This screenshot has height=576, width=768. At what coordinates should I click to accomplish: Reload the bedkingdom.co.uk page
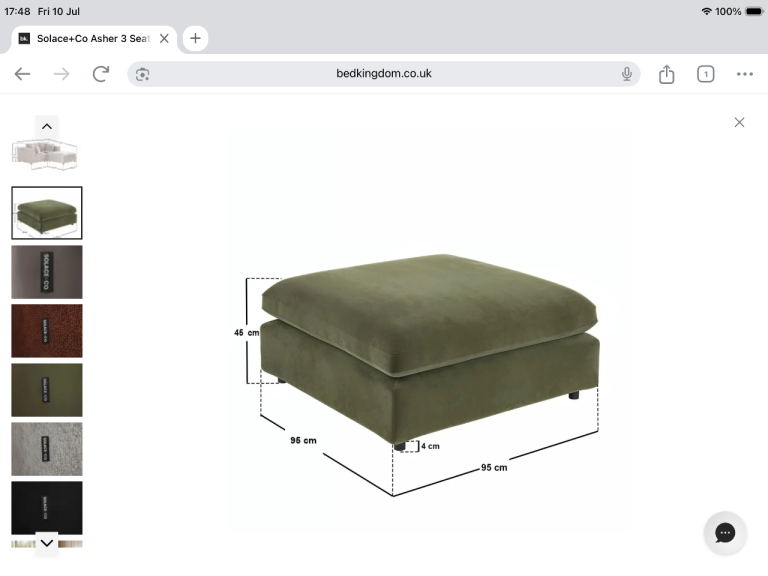(101, 74)
